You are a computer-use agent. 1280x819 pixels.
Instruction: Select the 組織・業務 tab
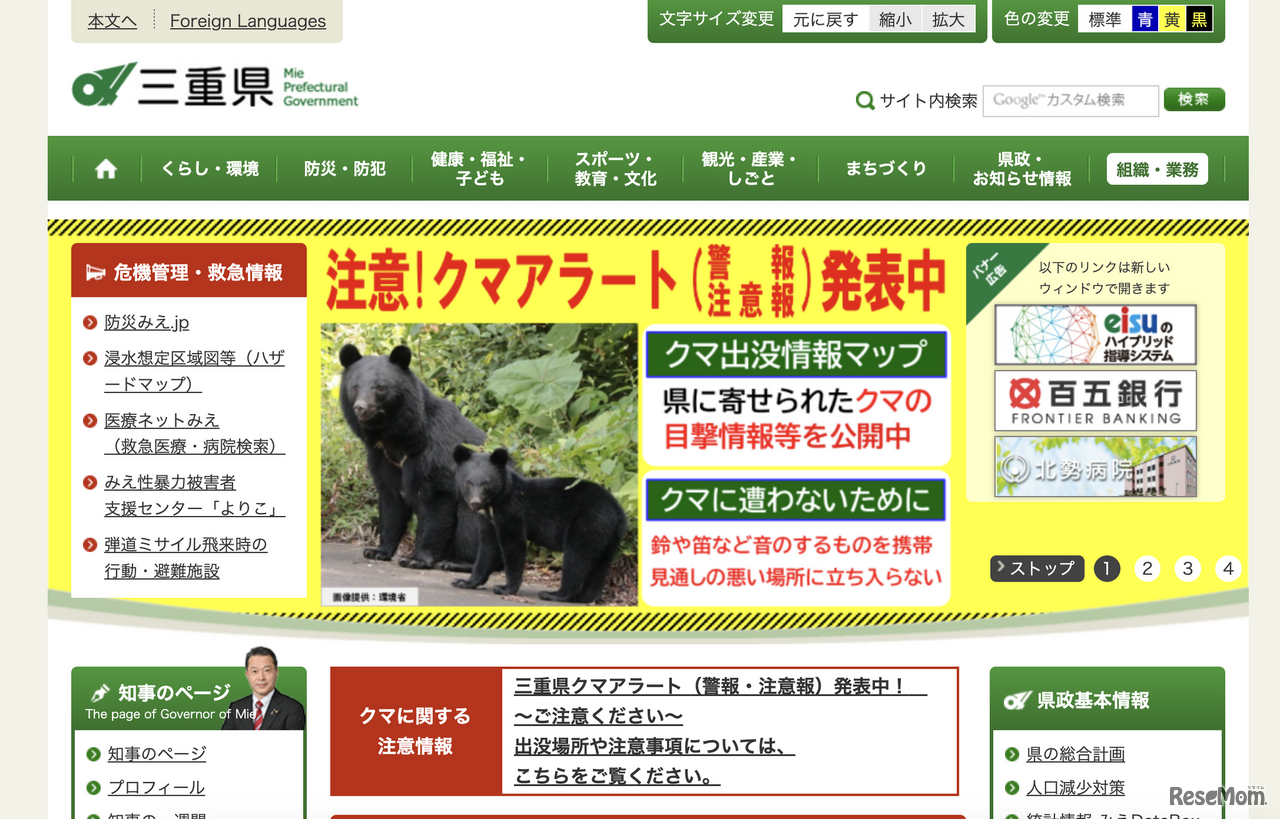click(1157, 168)
